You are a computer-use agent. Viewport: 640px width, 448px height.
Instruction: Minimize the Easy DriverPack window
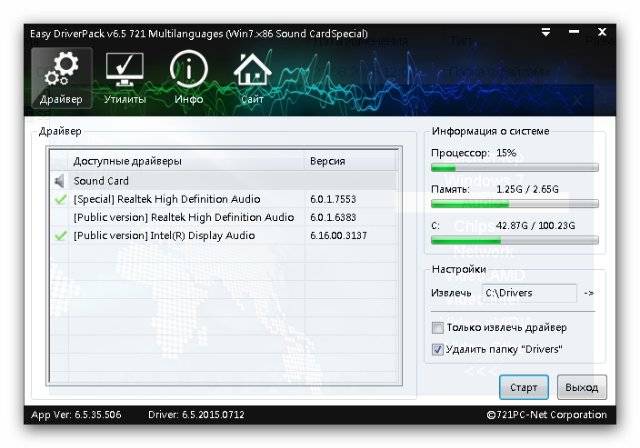click(574, 32)
